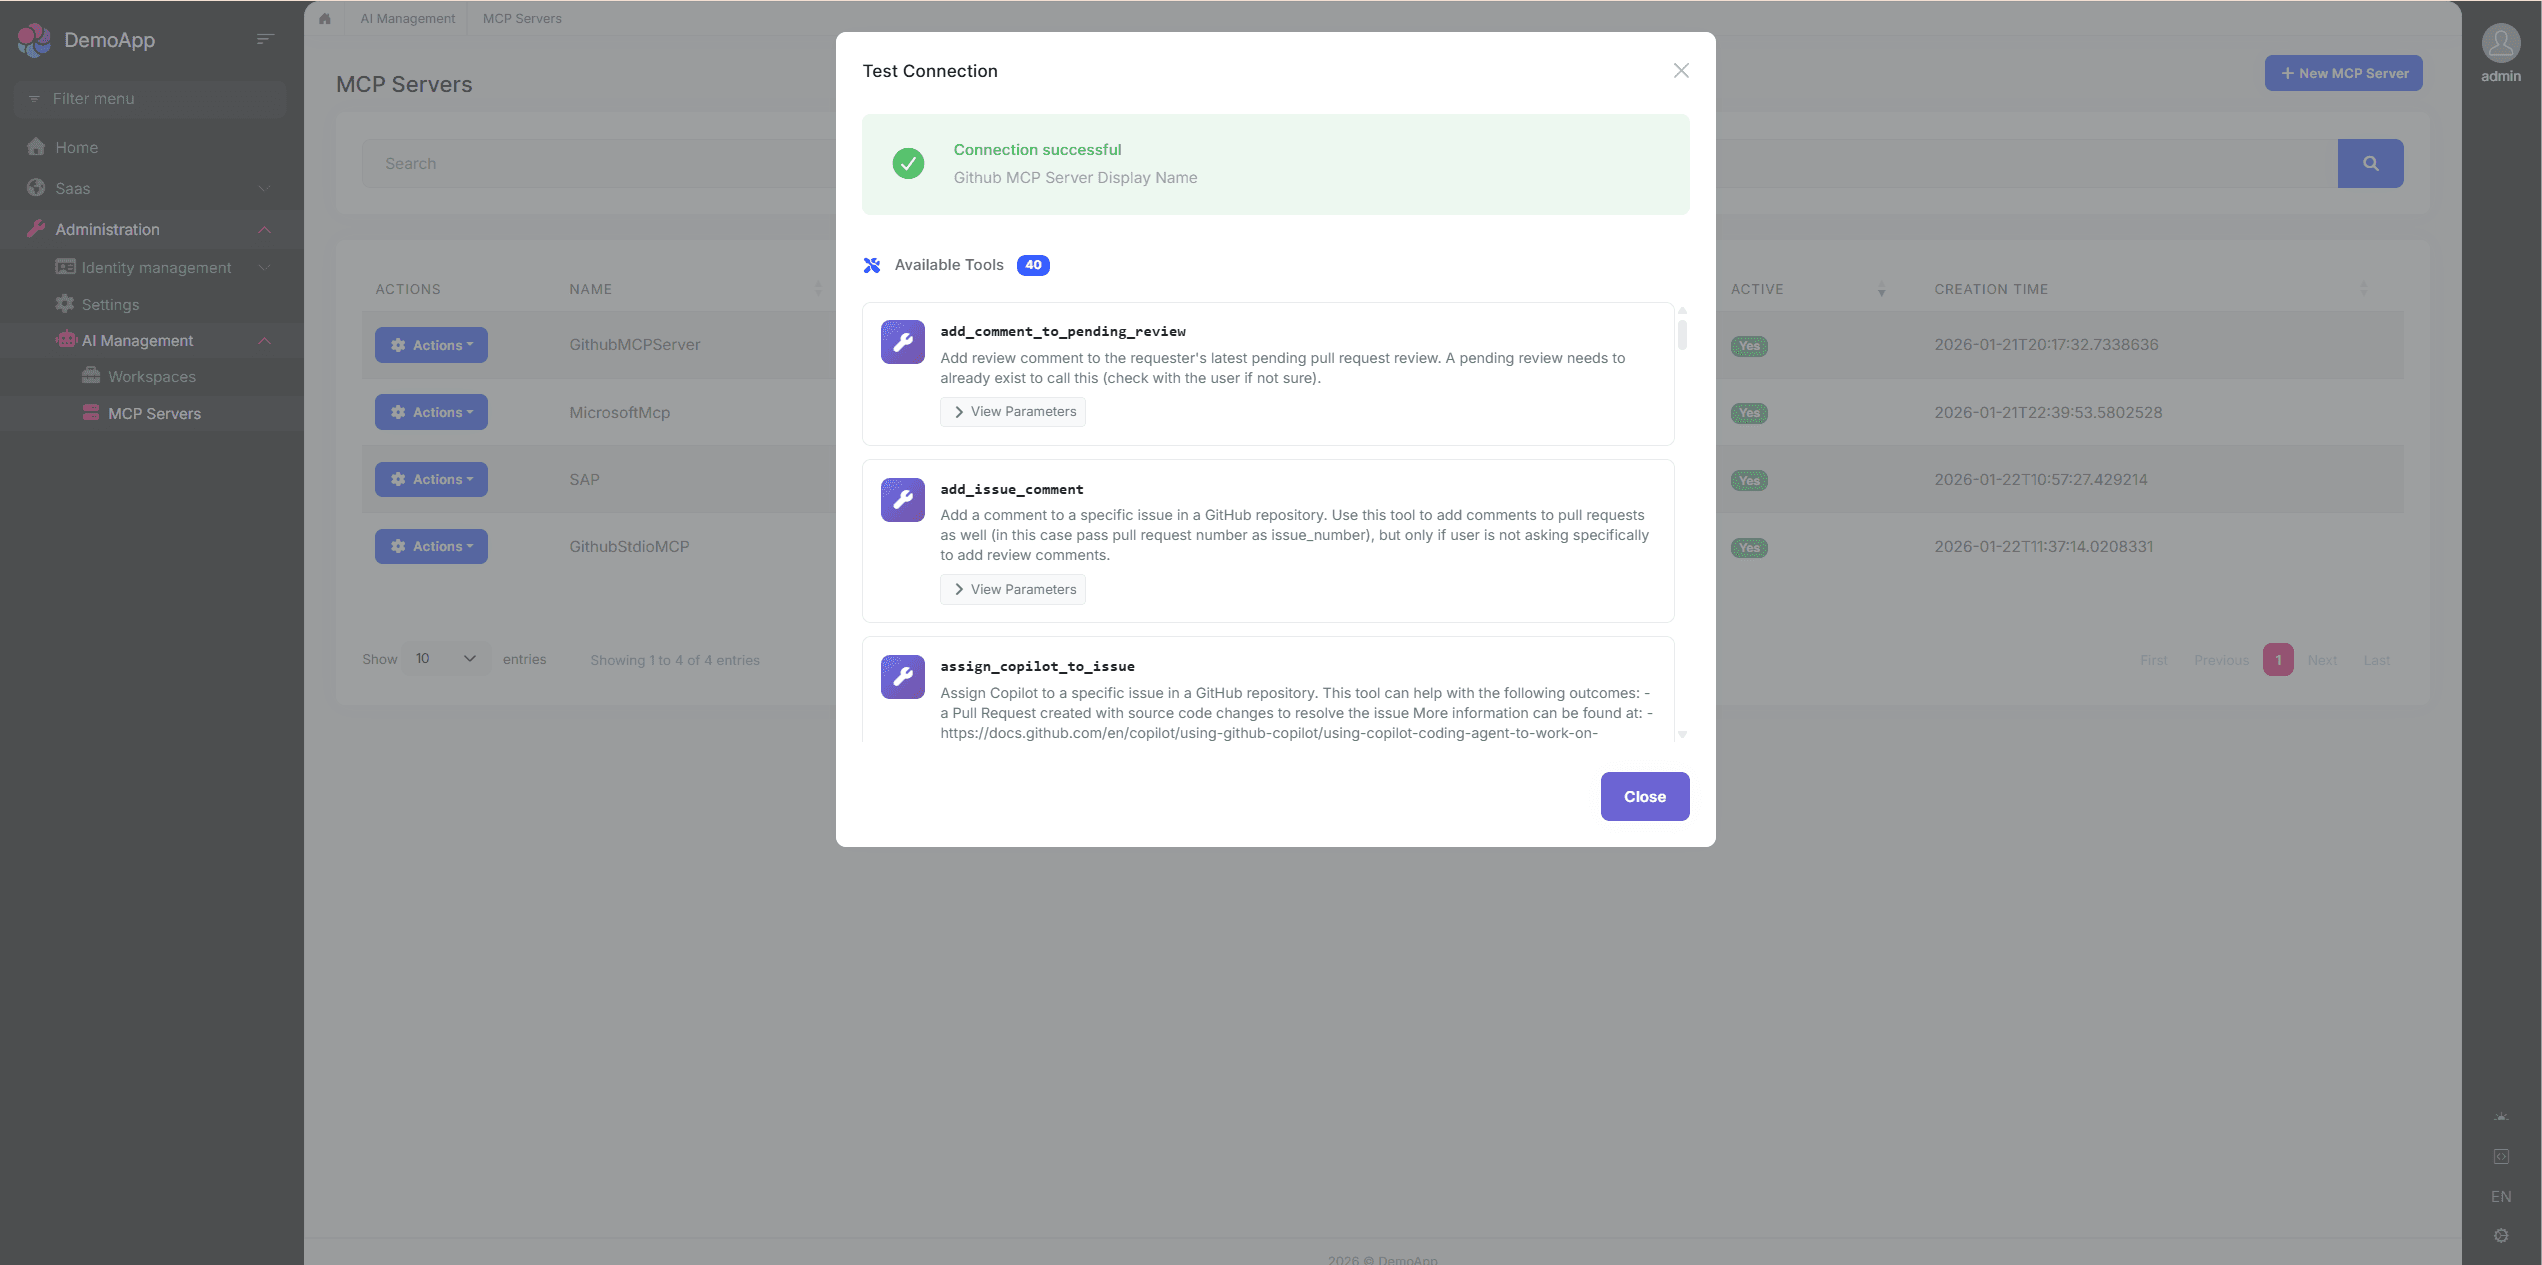The image size is (2542, 1265).
Task: Click the DemoApp logo icon
Action: pyautogui.click(x=34, y=40)
